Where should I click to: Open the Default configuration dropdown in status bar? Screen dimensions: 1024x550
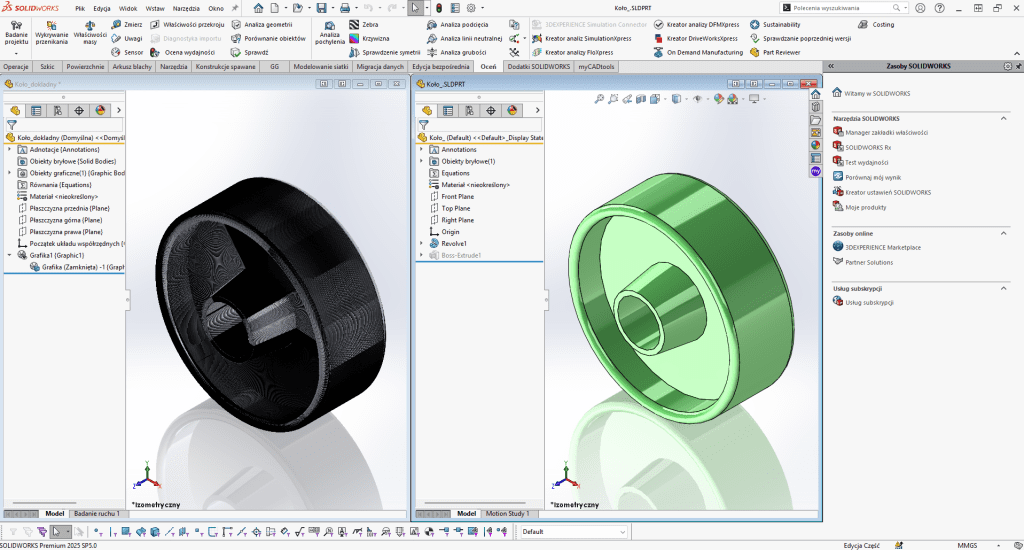pos(621,531)
